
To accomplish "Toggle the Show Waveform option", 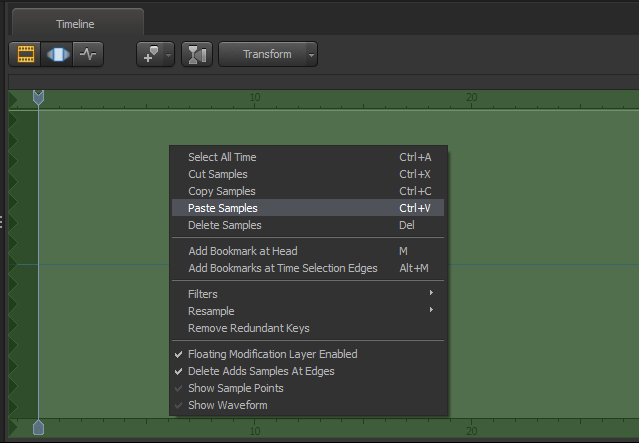I will (227, 405).
